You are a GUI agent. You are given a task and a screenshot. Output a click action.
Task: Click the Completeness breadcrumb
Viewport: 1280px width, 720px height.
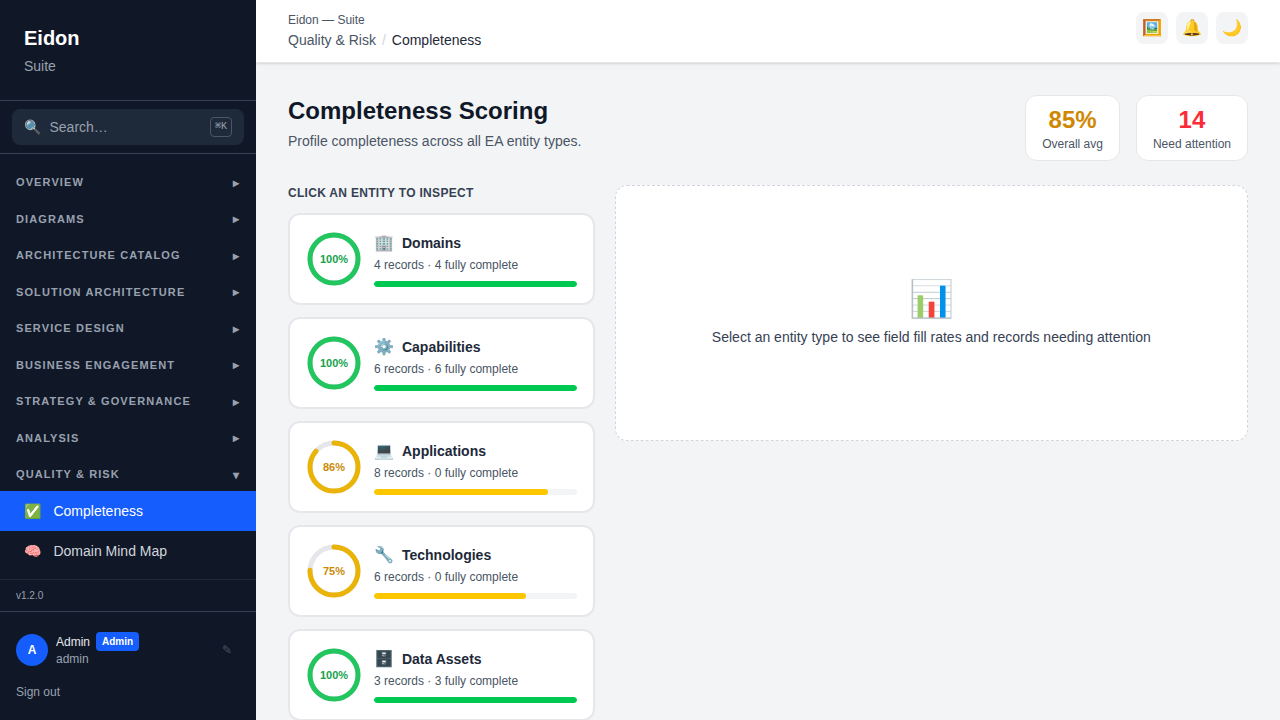[x=436, y=40]
